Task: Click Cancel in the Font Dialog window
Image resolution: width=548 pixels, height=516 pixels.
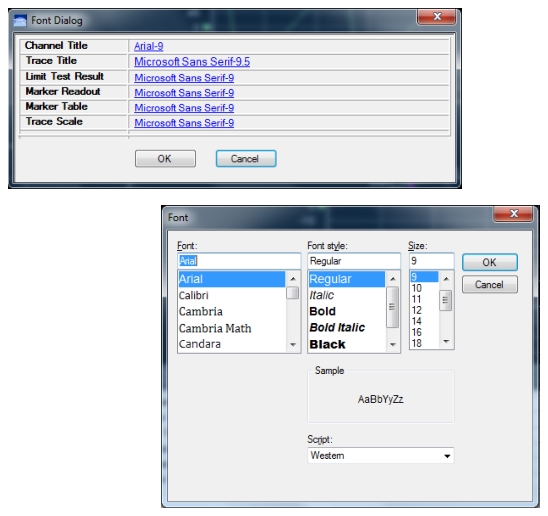Action: pos(246,159)
